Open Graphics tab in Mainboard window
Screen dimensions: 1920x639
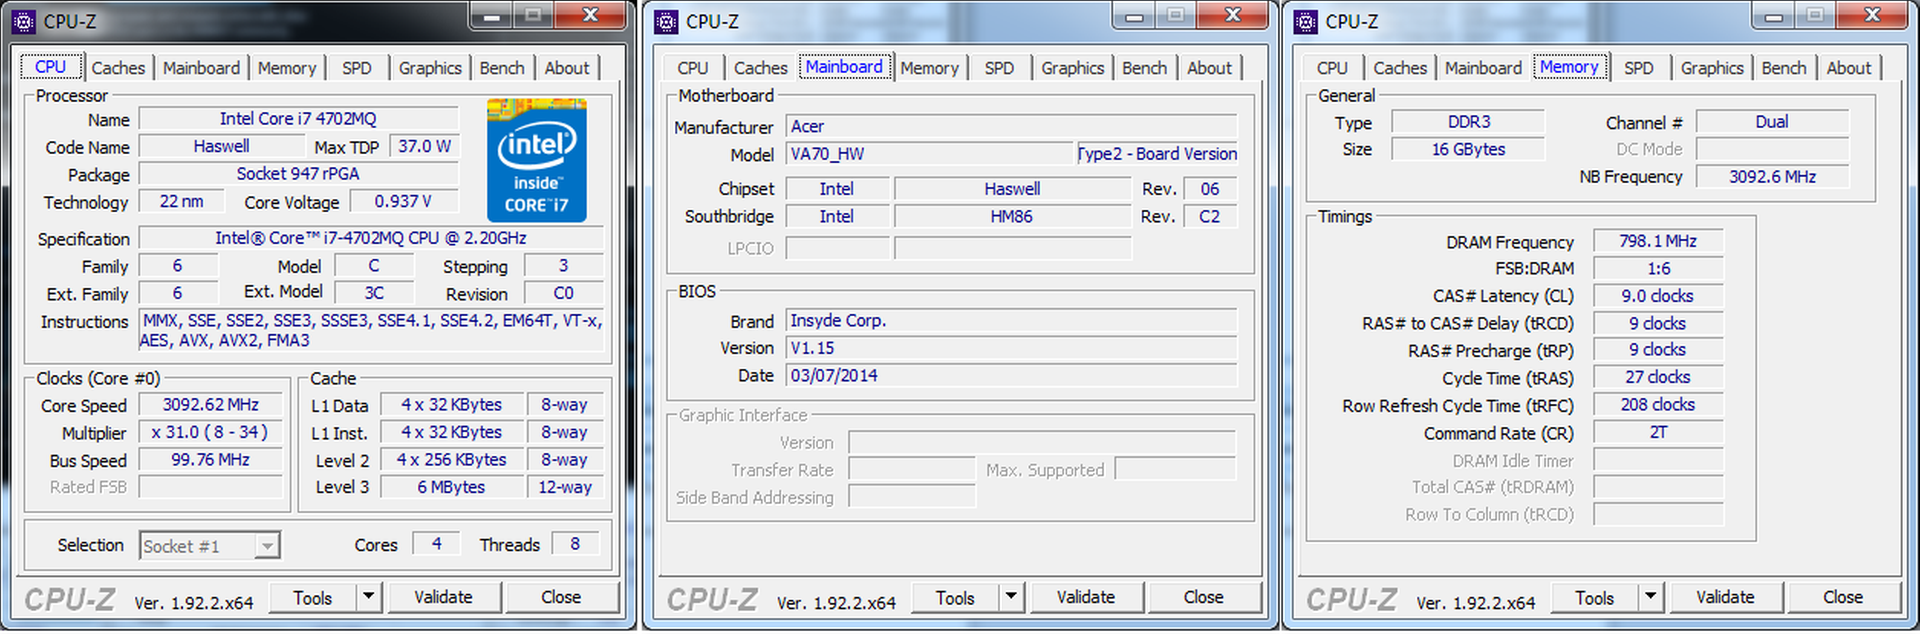[1072, 68]
